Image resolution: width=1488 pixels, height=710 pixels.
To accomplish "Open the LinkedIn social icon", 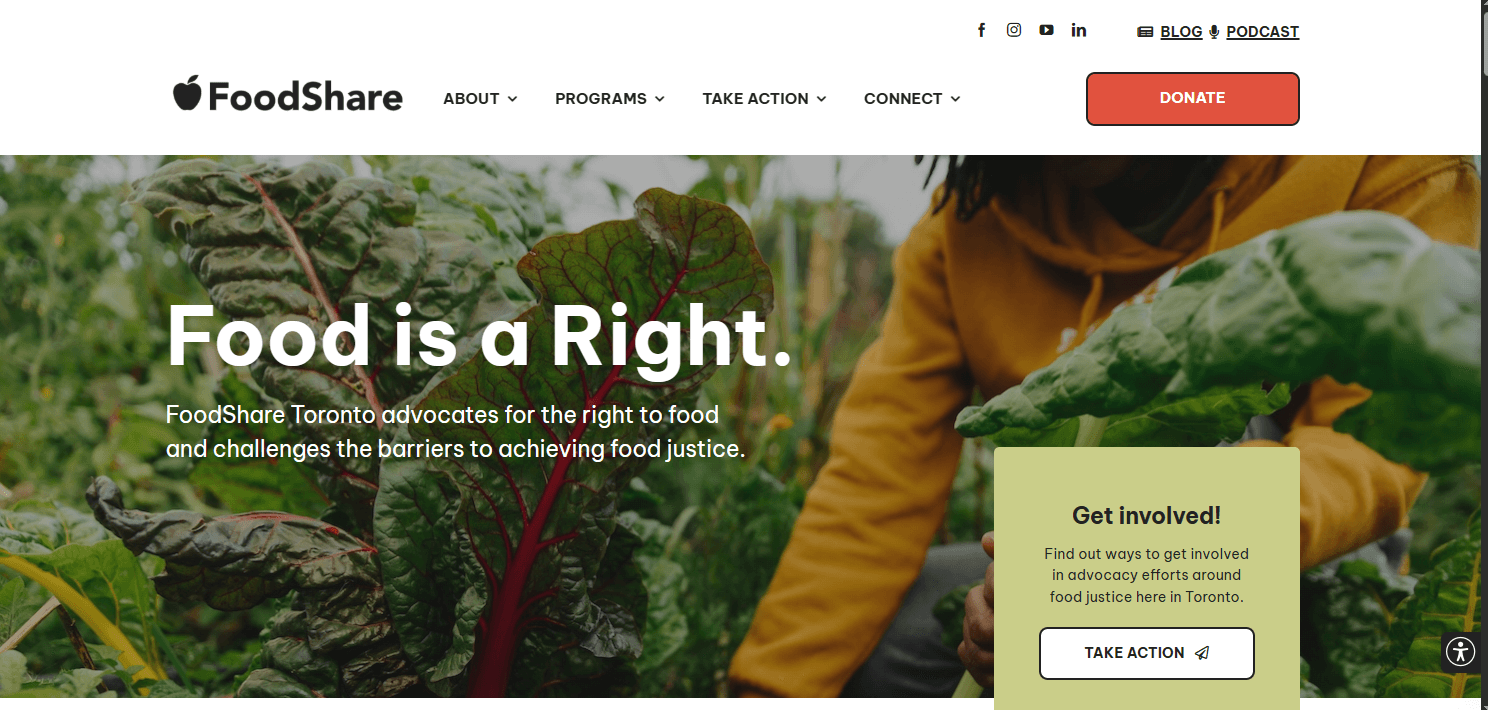I will pos(1078,30).
